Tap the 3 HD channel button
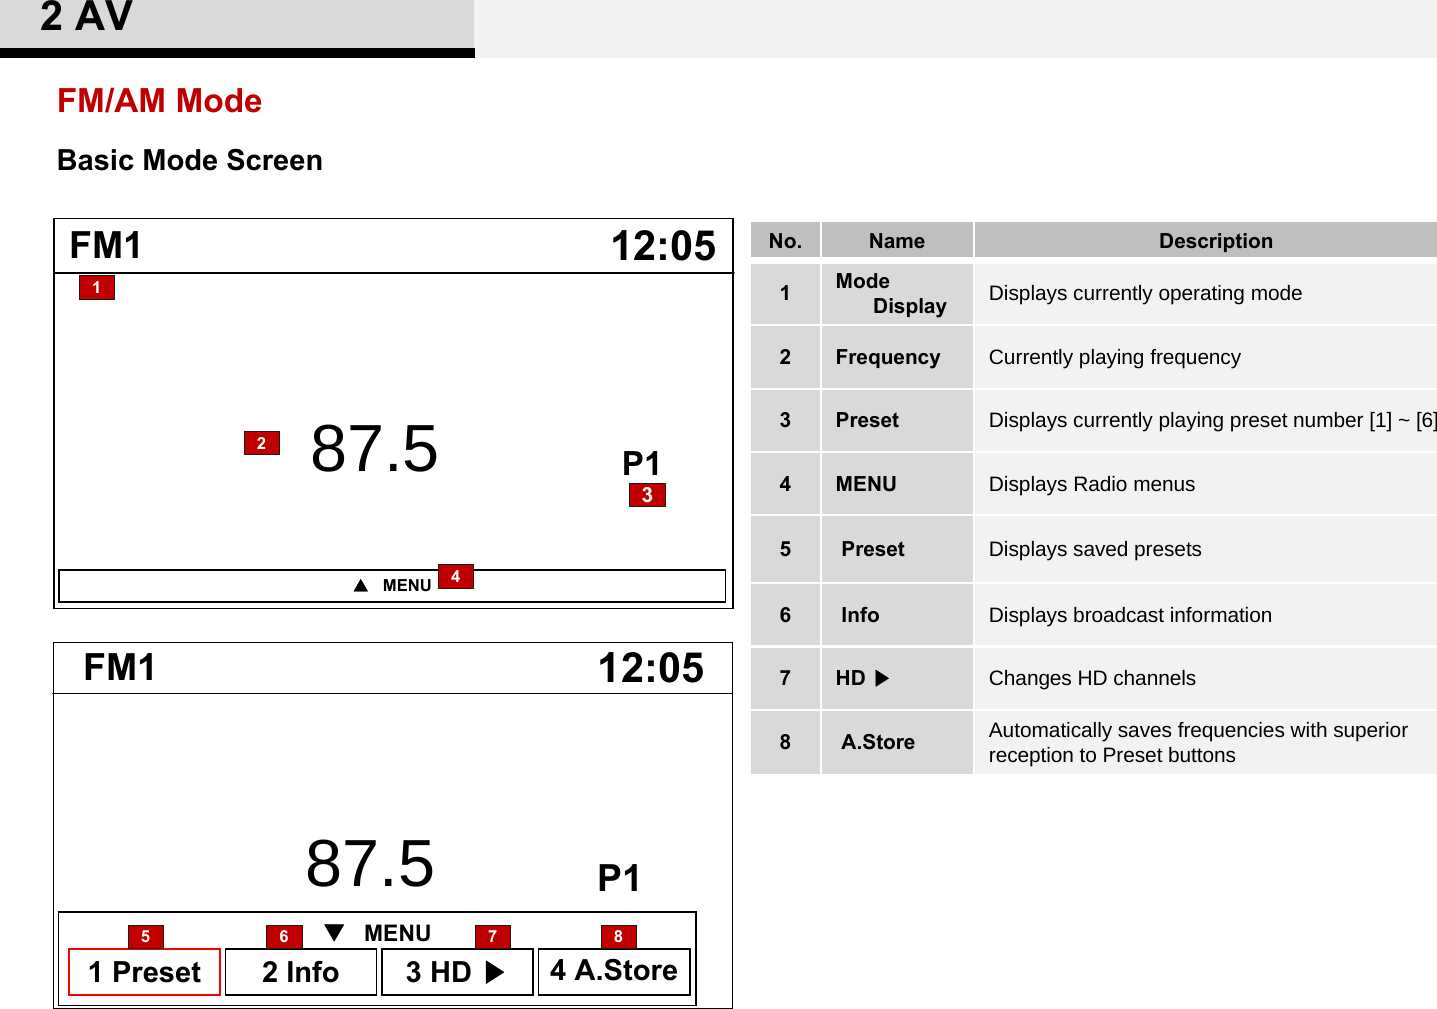This screenshot has height=1009, width=1437. (x=457, y=972)
